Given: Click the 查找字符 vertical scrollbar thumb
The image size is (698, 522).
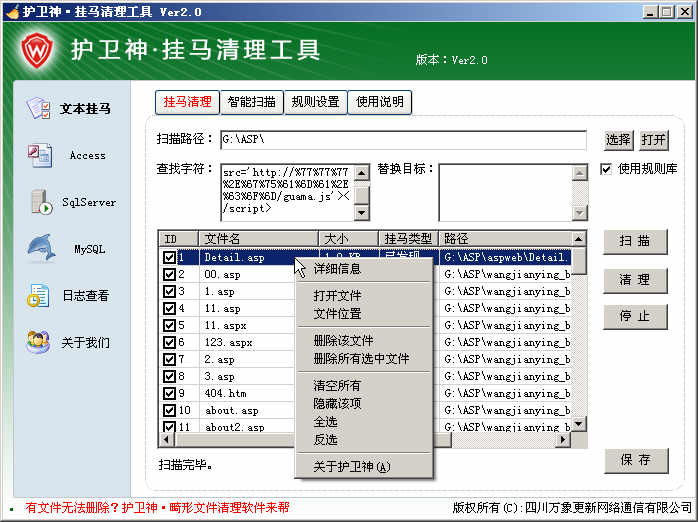Looking at the screenshot, I should (362, 195).
